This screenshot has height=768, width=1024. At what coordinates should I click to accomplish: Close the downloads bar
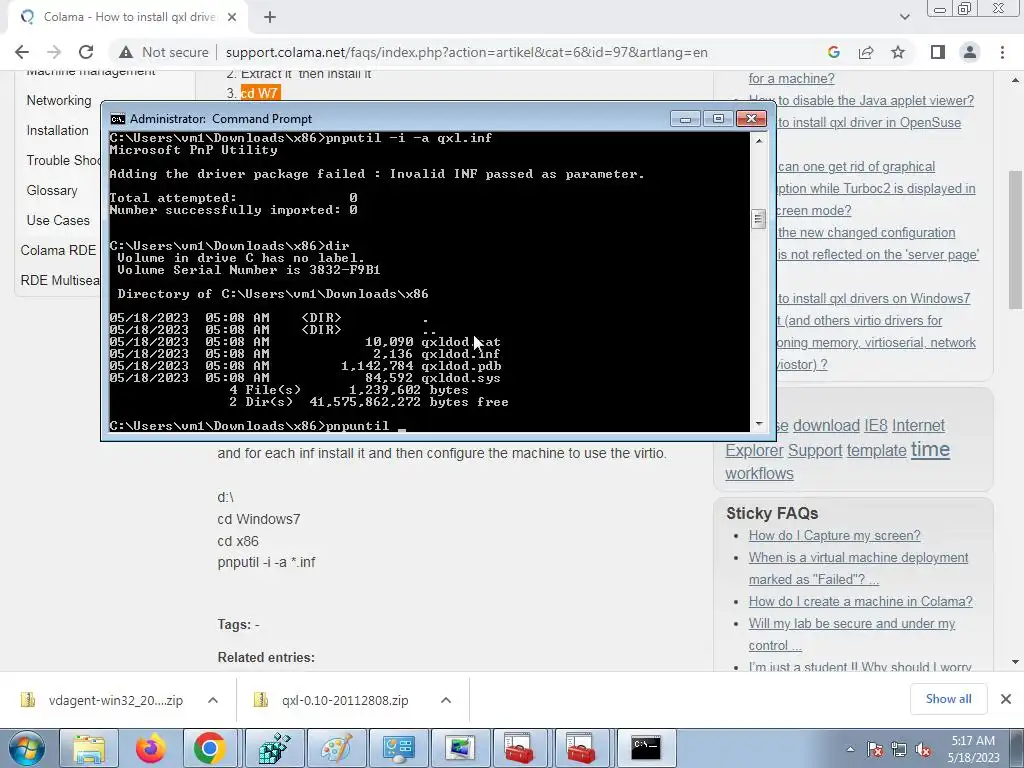[x=1006, y=699]
